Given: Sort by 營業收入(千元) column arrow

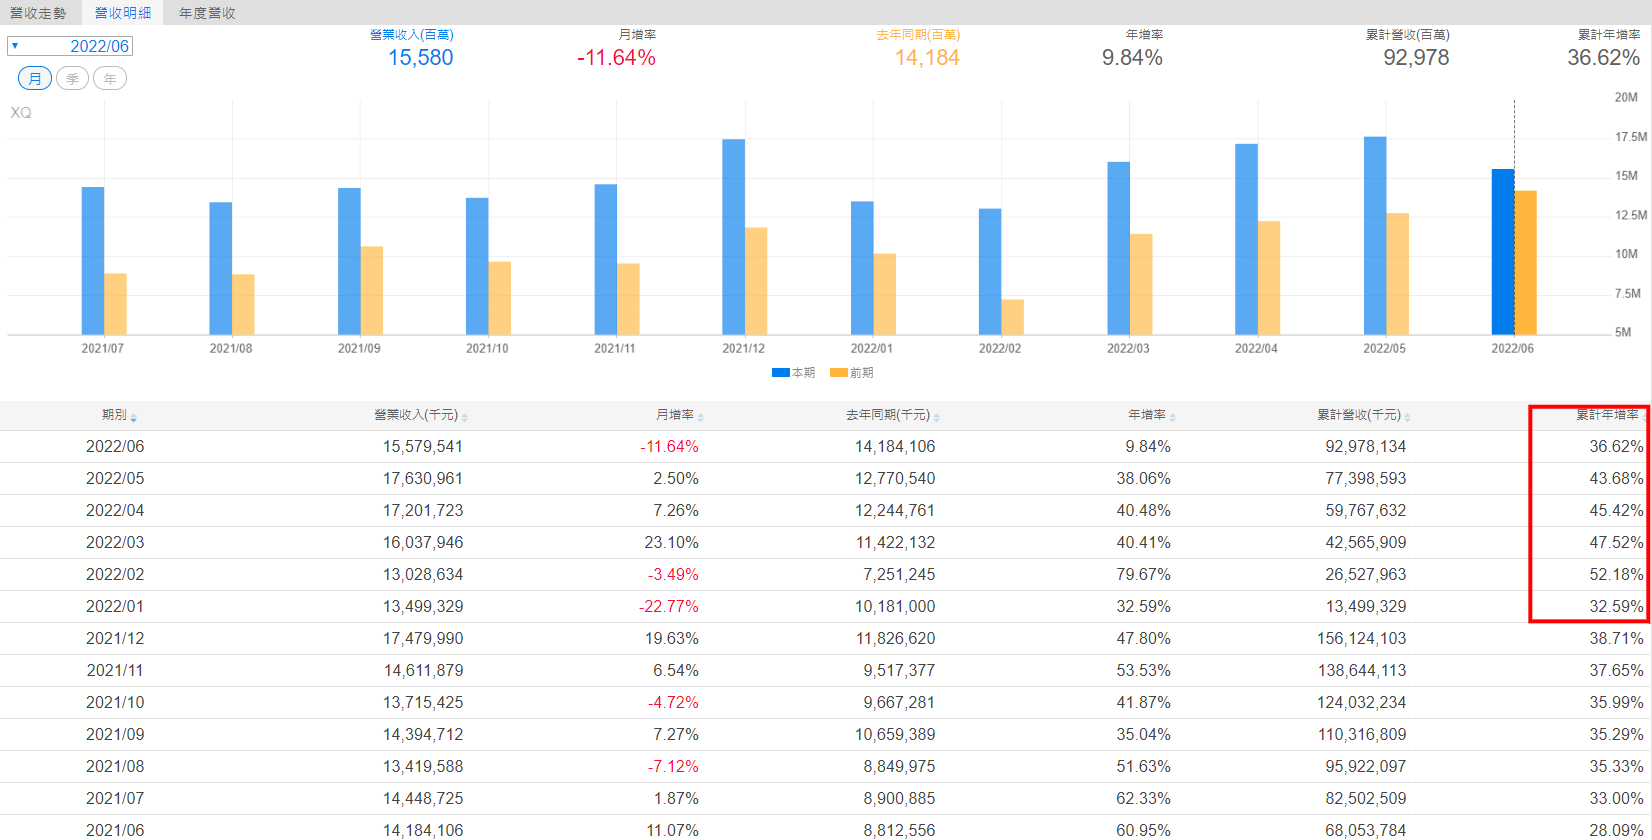Looking at the screenshot, I should coord(465,417).
